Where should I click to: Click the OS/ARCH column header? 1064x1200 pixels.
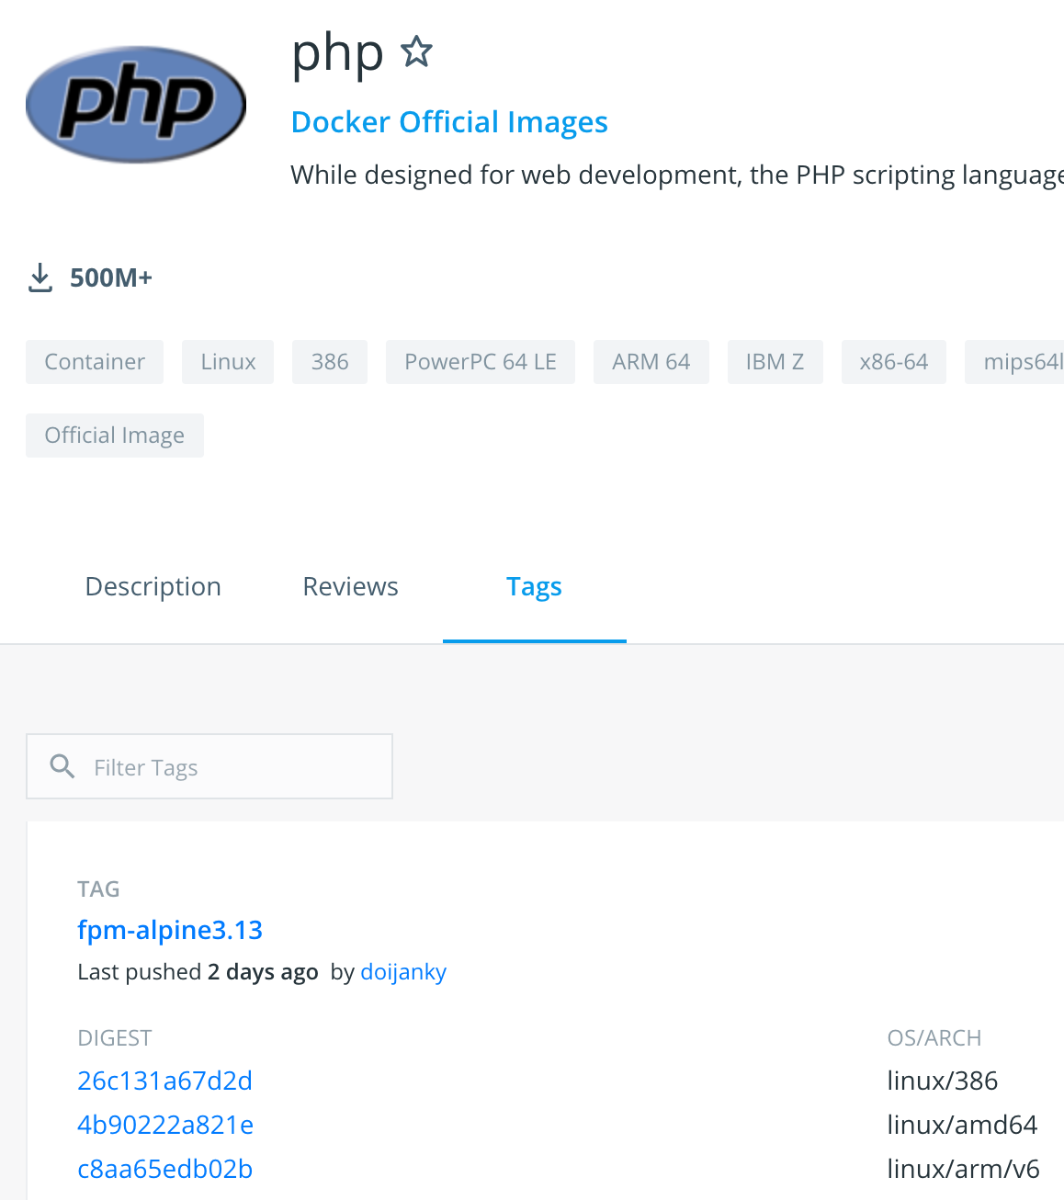(934, 1038)
